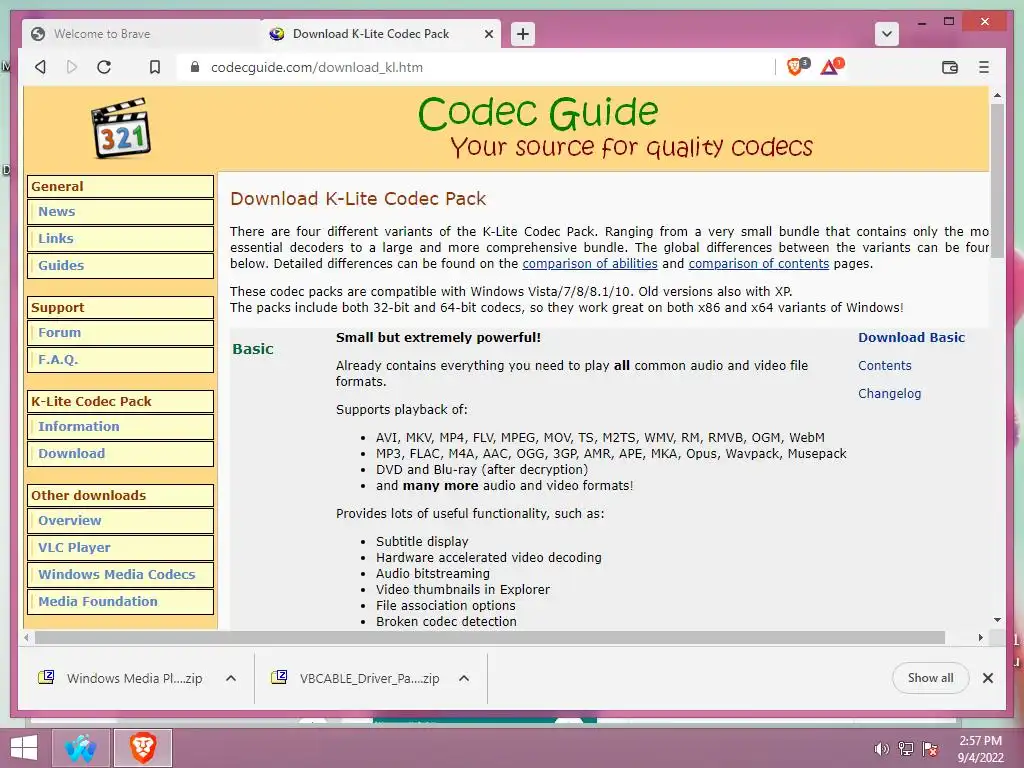Open the Action Center flag icon
Screen dimensions: 1024x768
click(x=930, y=749)
